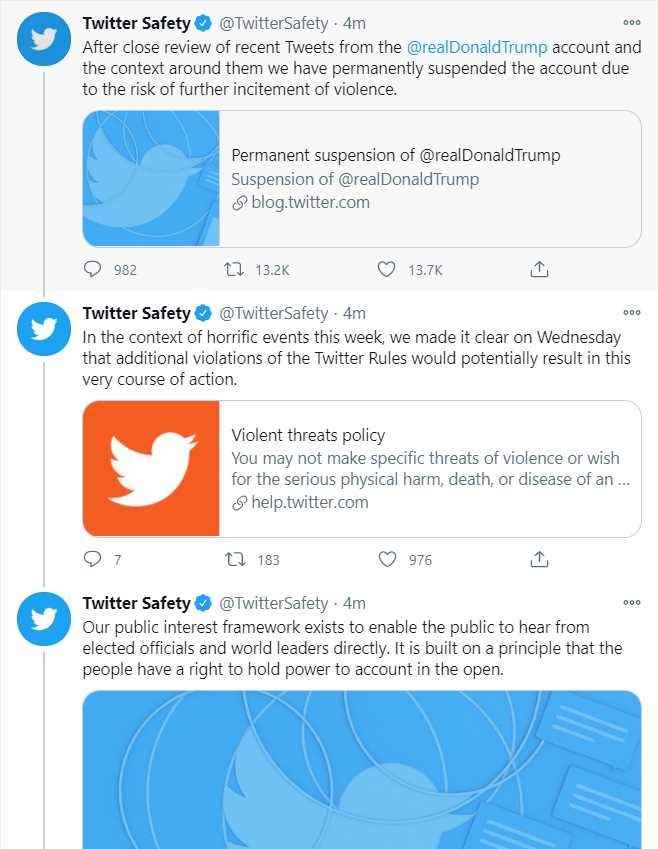Reply to the permanent suspension tweet
The height and width of the screenshot is (849, 658).
(93, 269)
